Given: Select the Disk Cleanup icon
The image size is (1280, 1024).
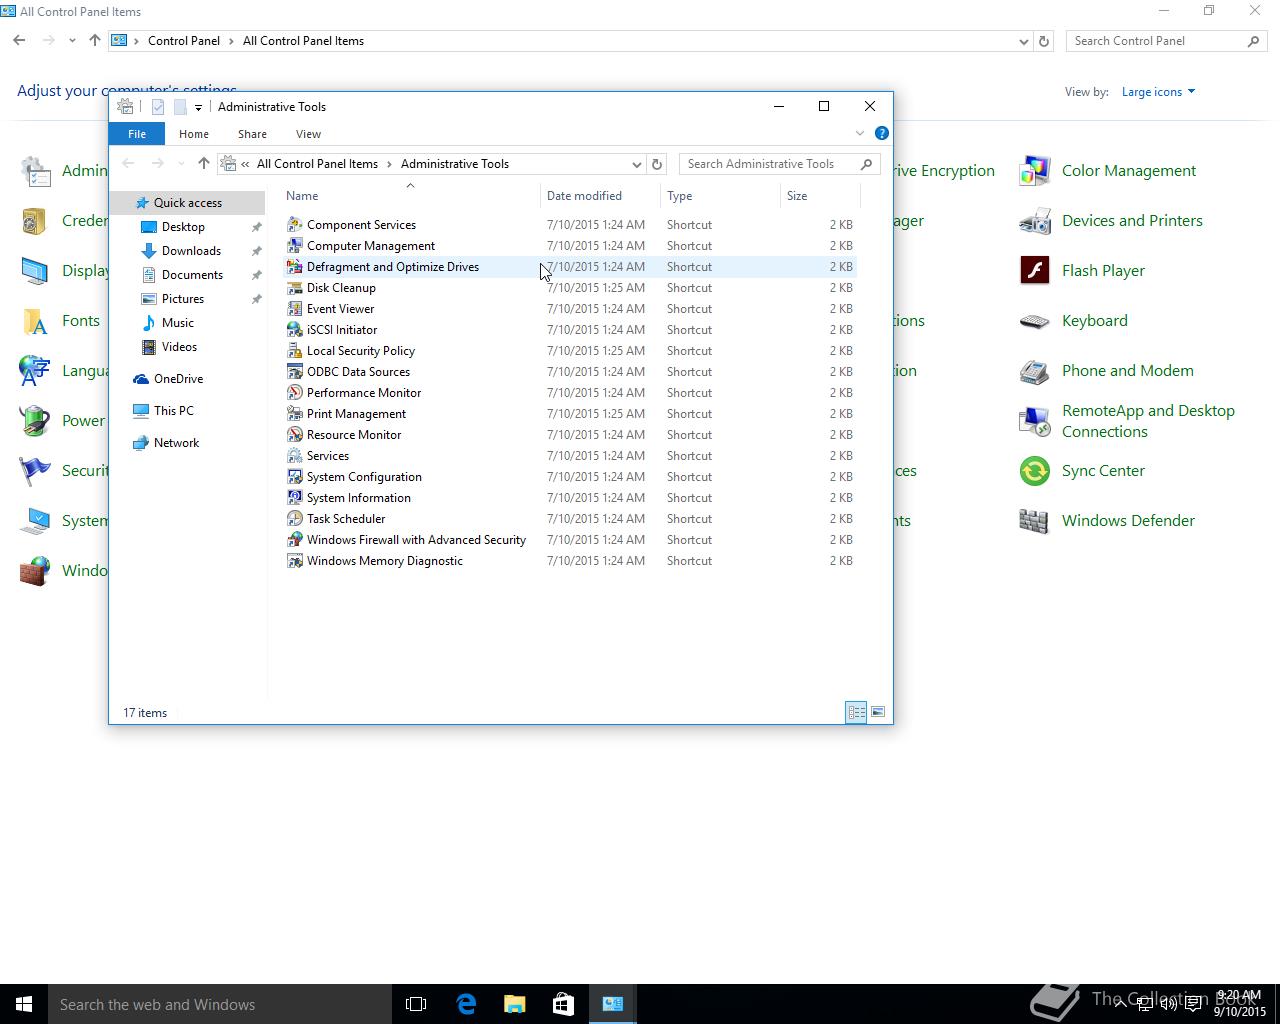Looking at the screenshot, I should pyautogui.click(x=294, y=288).
